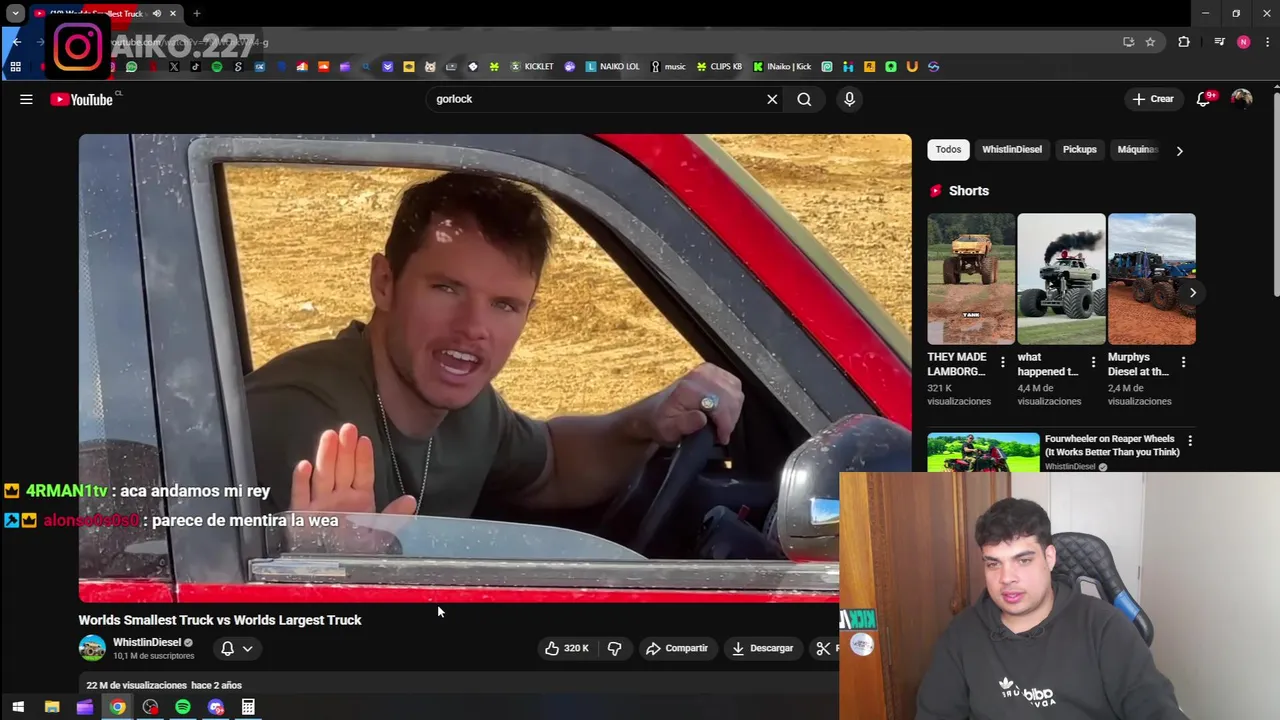Create a clip with scissors icon

click(x=823, y=648)
